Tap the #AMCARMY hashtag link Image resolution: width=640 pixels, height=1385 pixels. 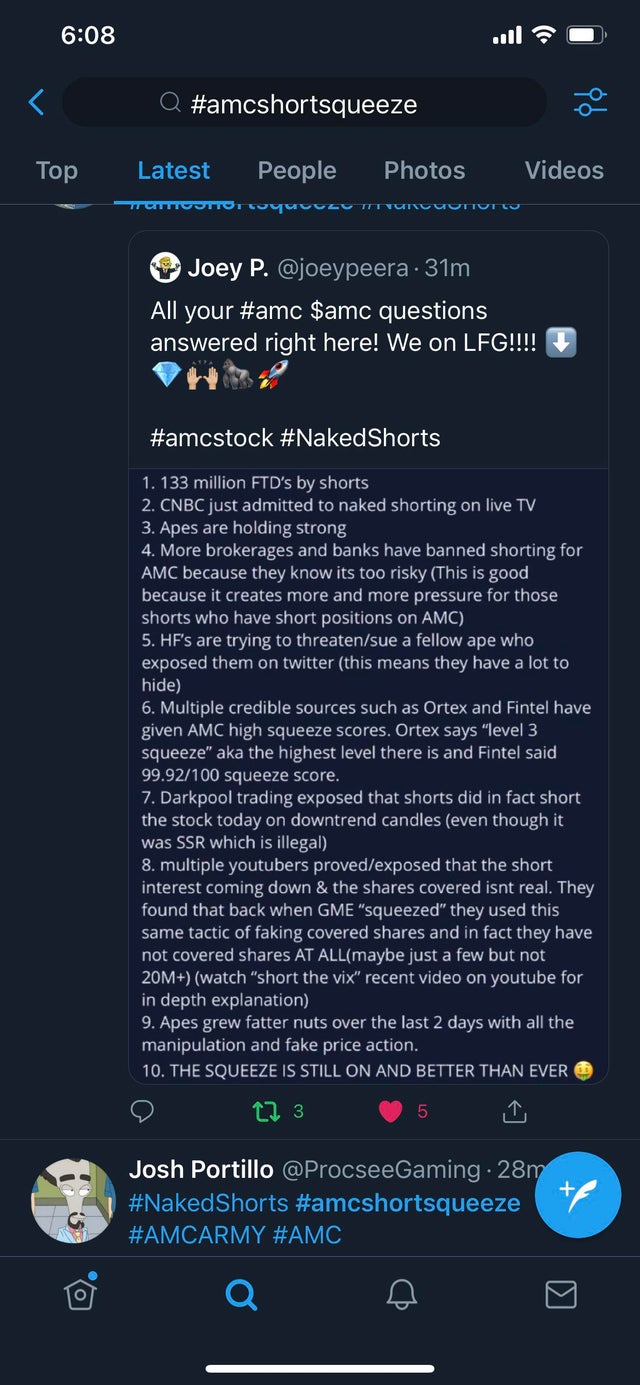click(194, 1235)
